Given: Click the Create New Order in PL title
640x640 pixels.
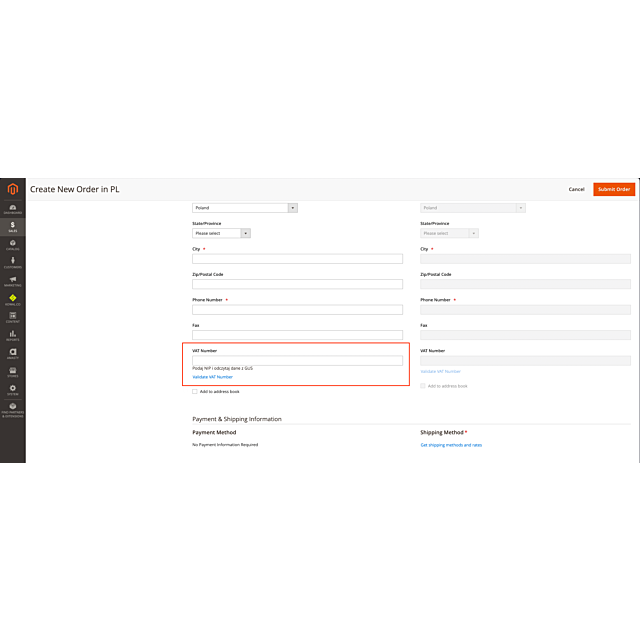Looking at the screenshot, I should 75,189.
